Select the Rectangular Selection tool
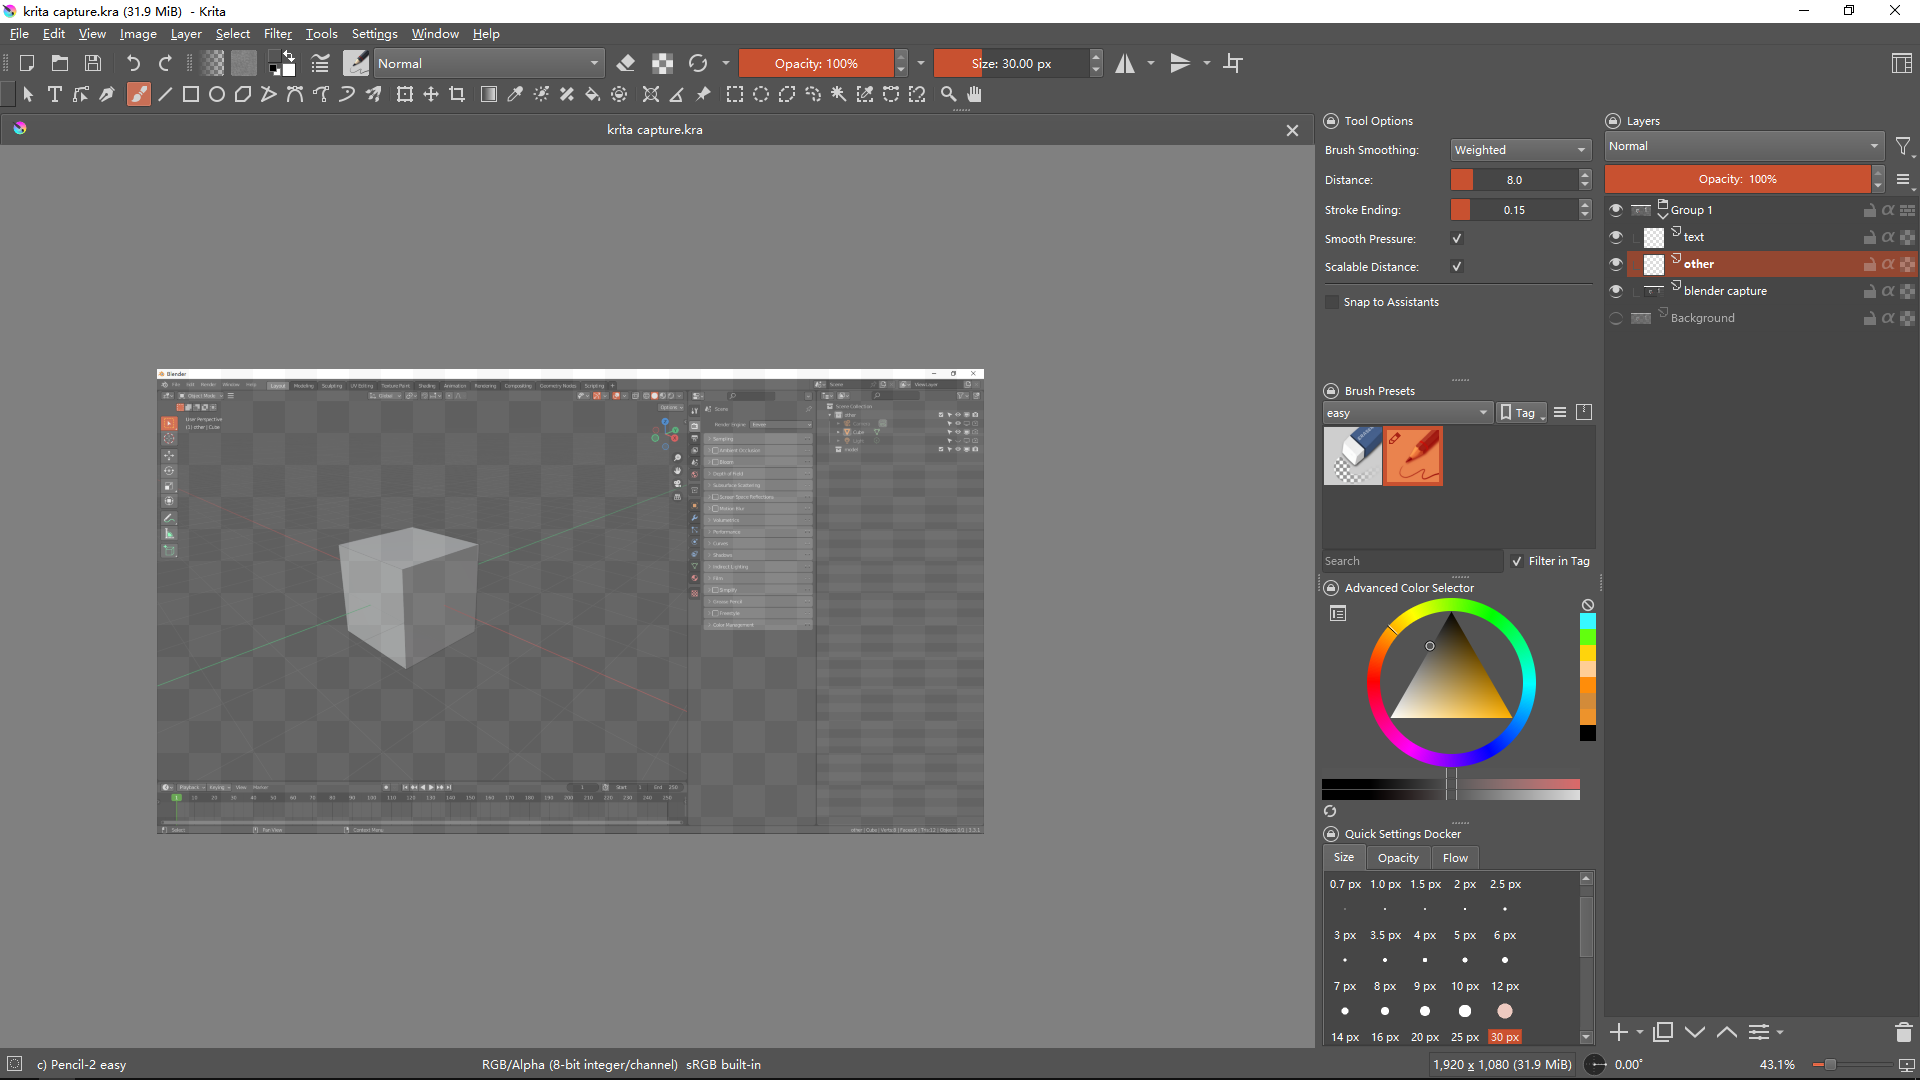The image size is (1920, 1080). coord(735,94)
